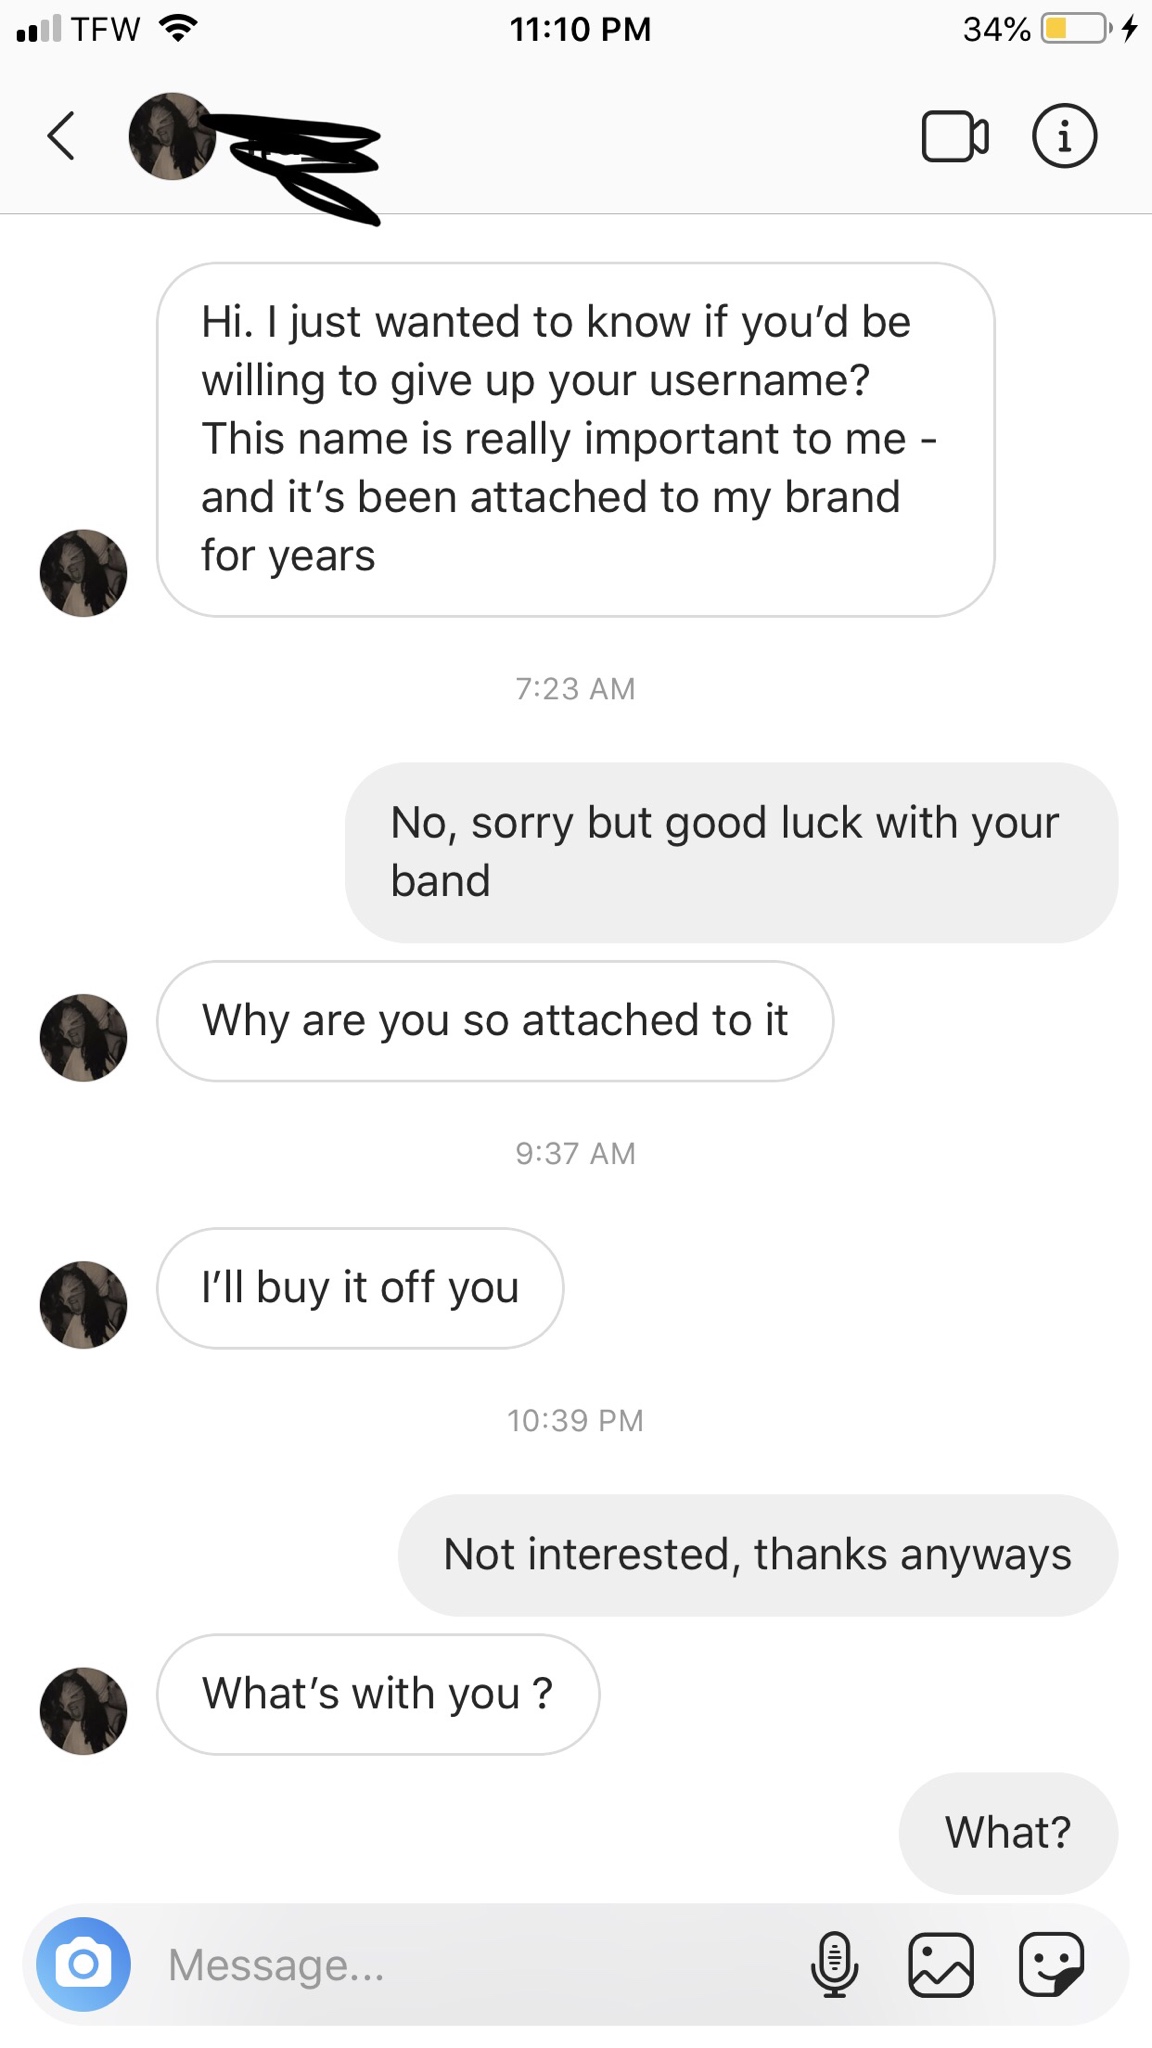1152x2048 pixels.
Task: Tap avatar next to "Why are you so attached"
Action: coord(83,1037)
